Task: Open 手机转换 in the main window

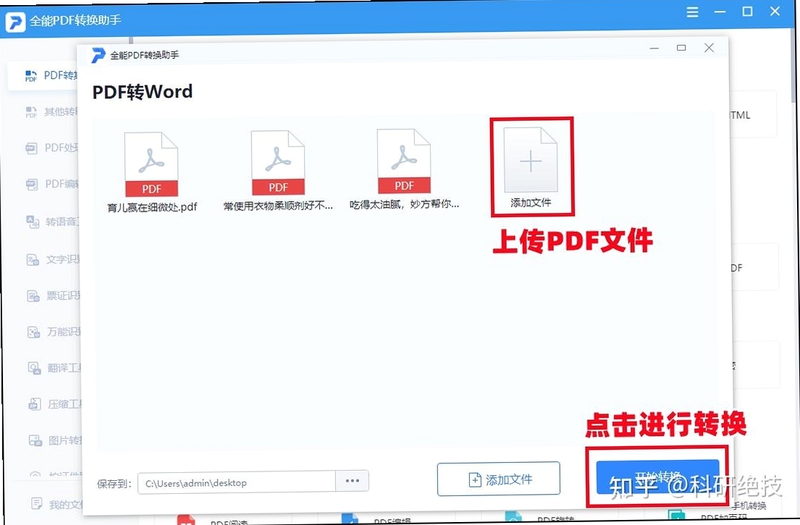Action: click(x=749, y=506)
